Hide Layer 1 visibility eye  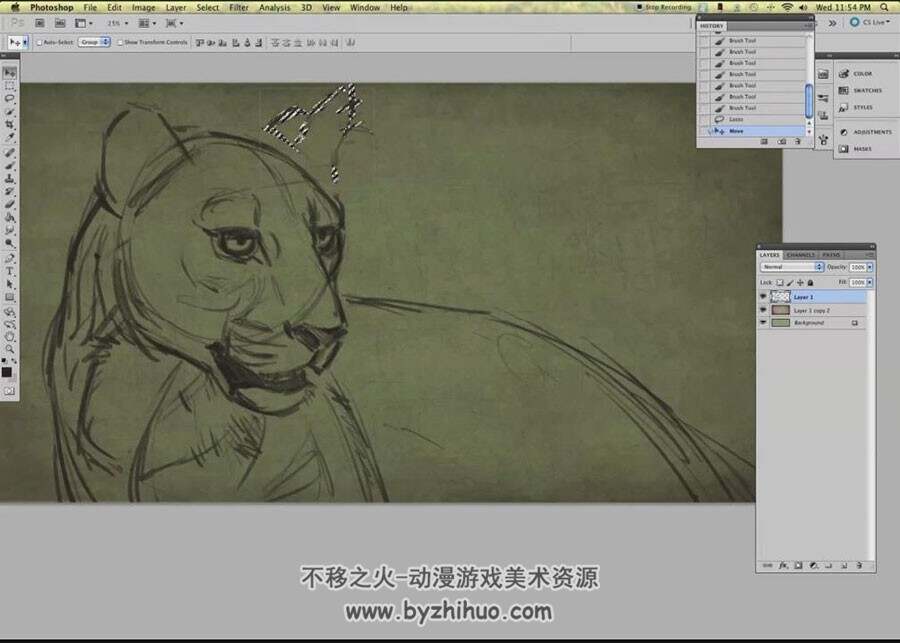point(763,297)
